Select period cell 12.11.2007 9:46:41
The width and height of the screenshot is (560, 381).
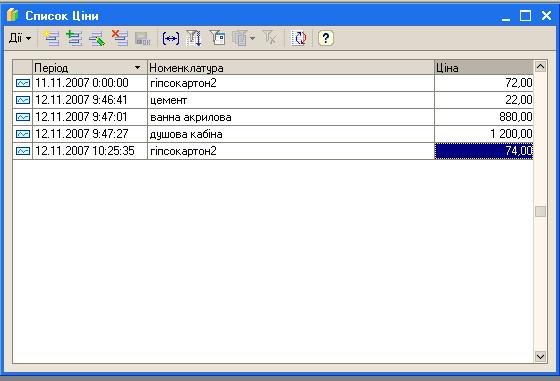click(90, 100)
